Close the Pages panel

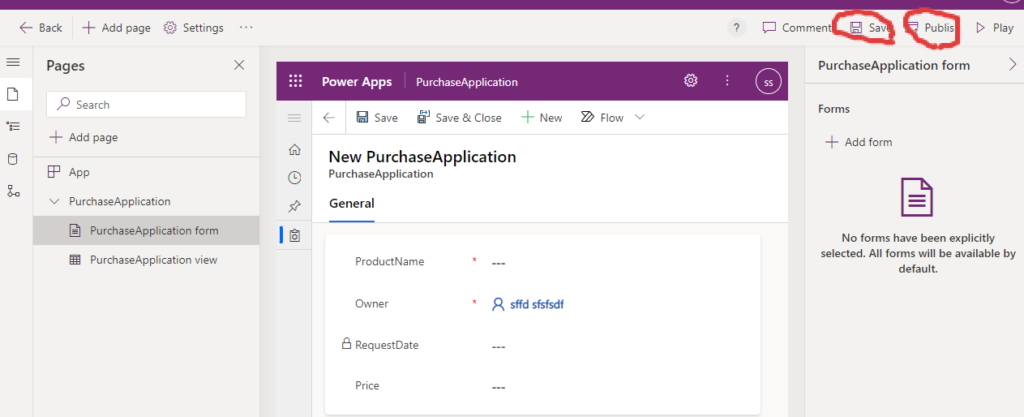click(x=239, y=65)
